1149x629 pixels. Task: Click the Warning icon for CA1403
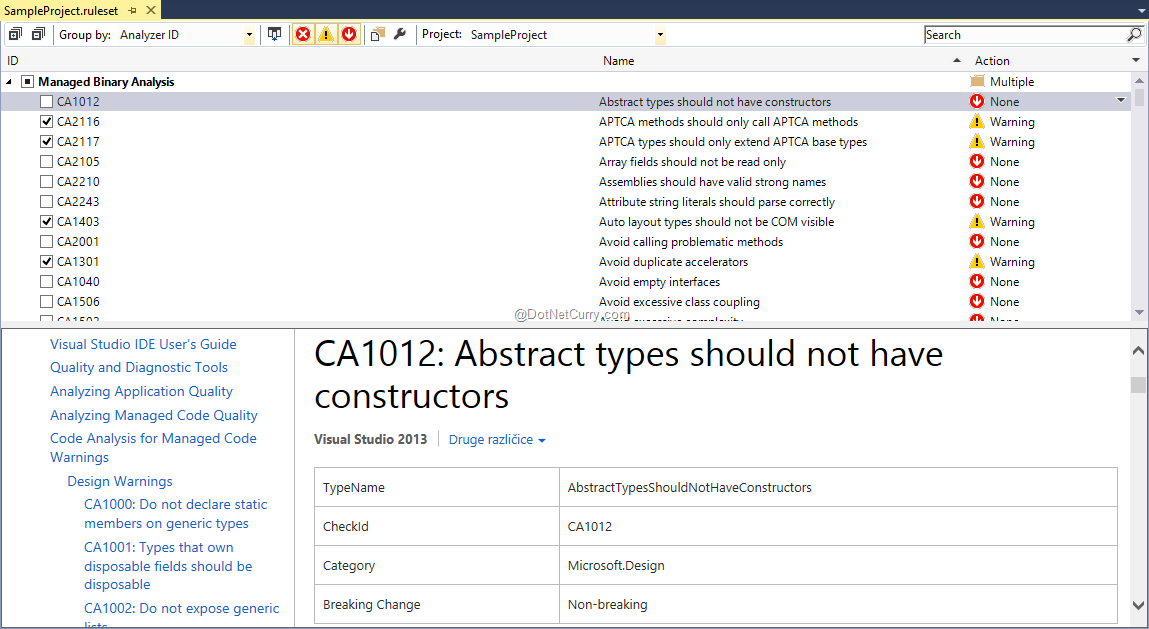tap(977, 221)
